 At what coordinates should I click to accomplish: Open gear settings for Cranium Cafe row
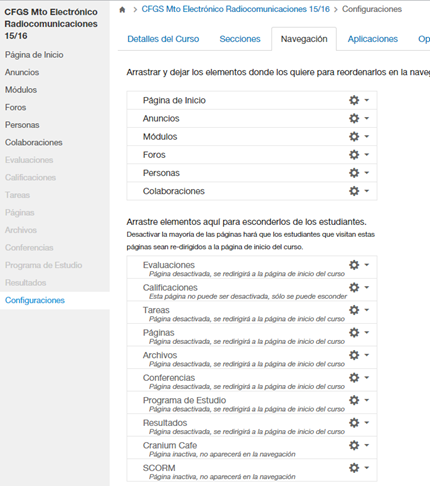[x=354, y=445]
